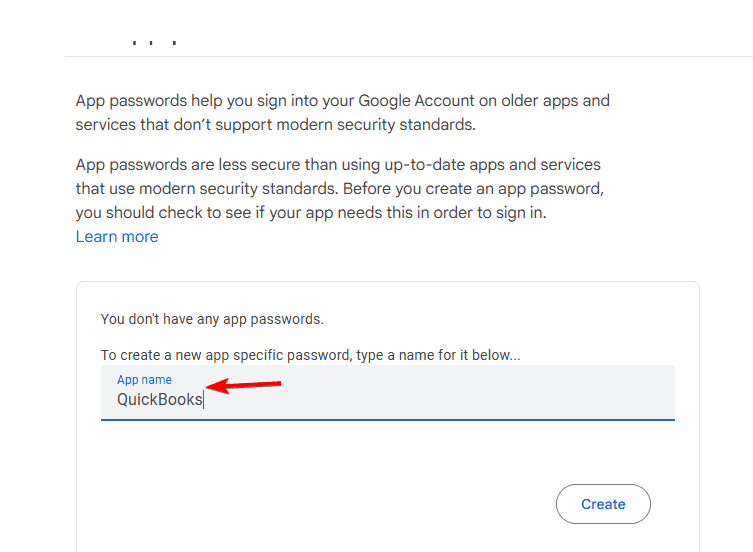Click the "You don't have any app passwords" message
This screenshot has width=753, height=552.
(212, 319)
